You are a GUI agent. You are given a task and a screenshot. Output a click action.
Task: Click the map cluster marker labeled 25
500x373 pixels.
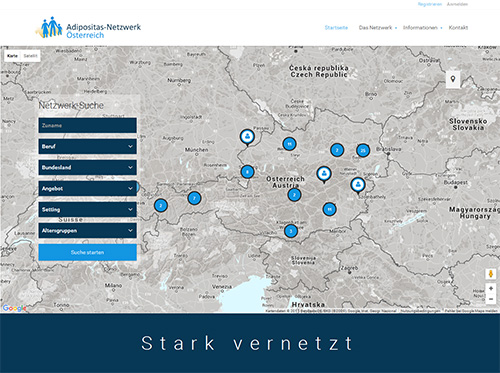363,150
